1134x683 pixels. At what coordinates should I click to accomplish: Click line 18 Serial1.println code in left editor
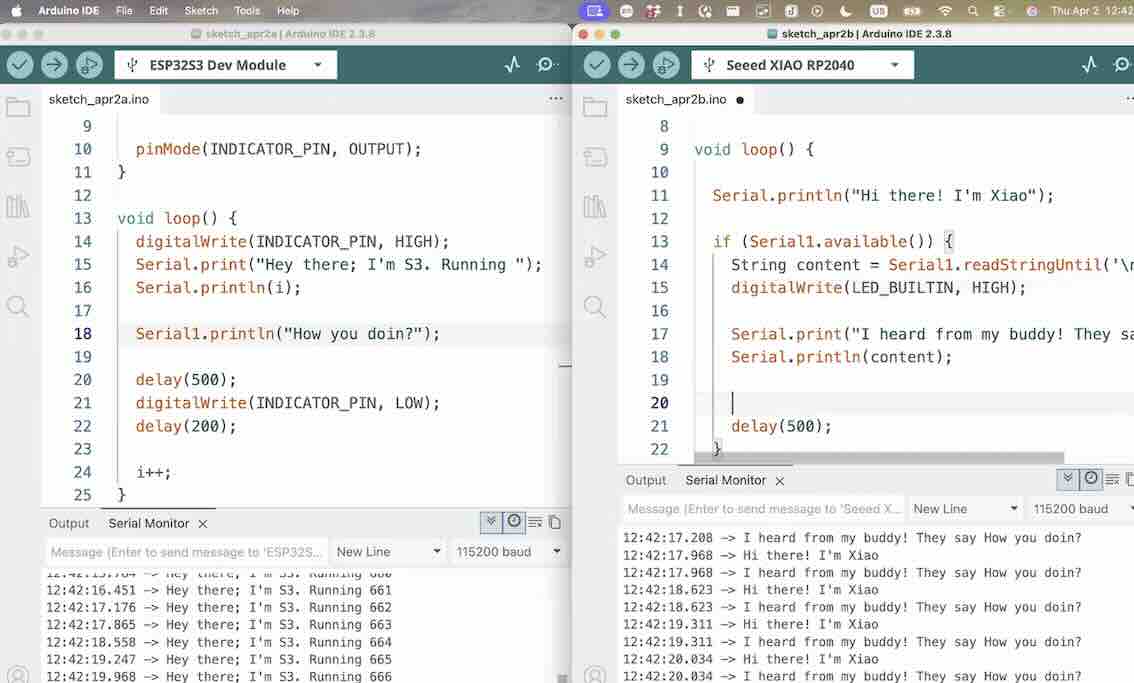coord(288,334)
